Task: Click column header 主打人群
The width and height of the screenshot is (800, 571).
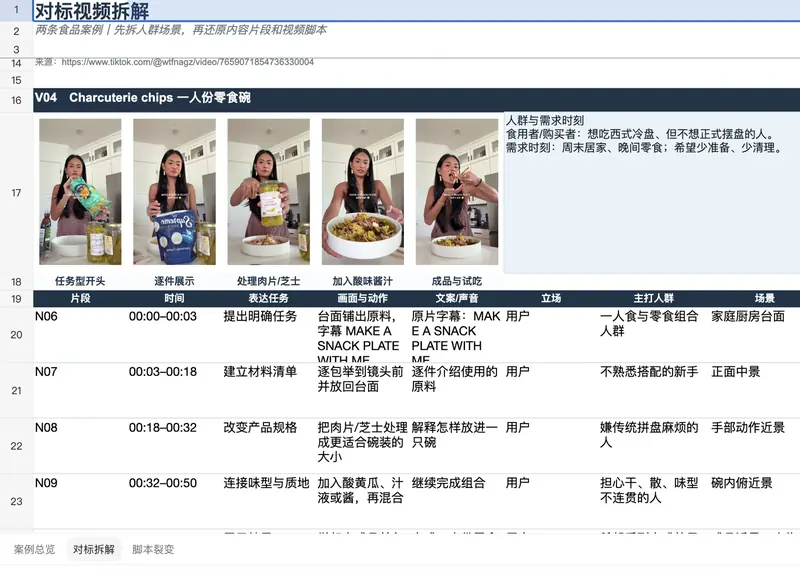Action: pos(654,298)
